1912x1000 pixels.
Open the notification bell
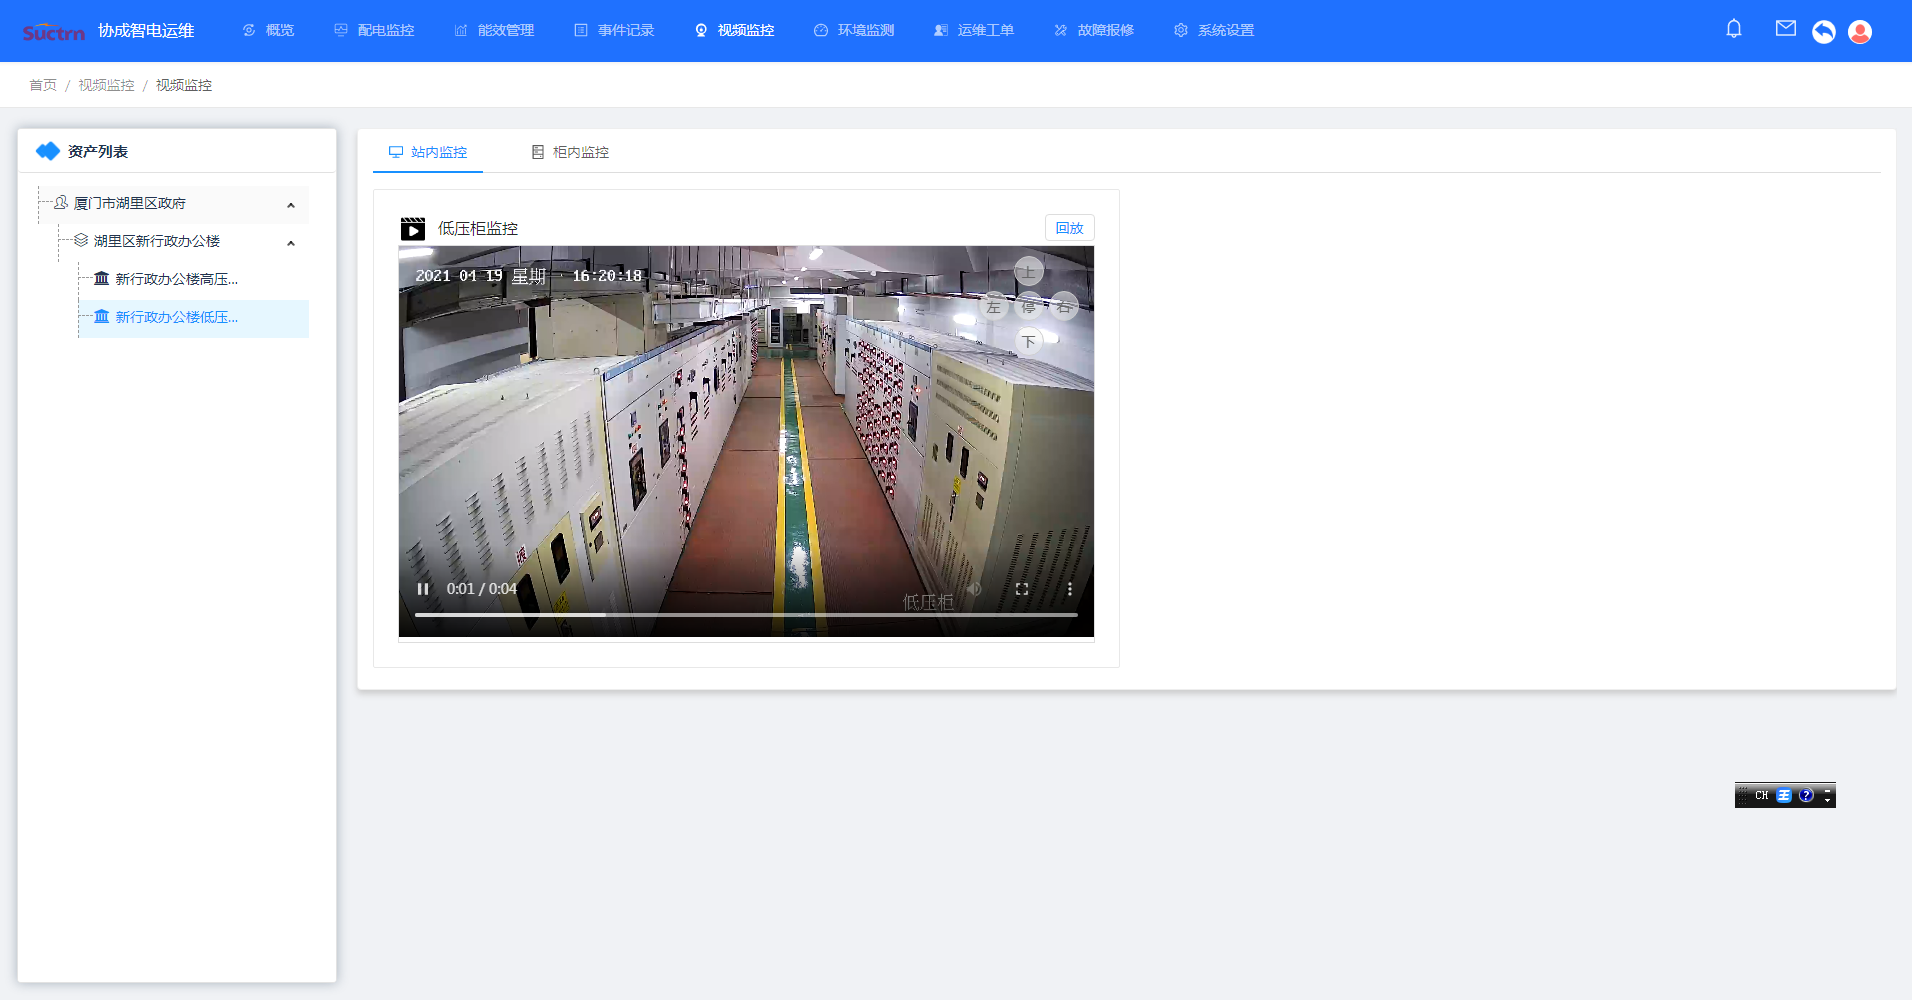(x=1734, y=29)
